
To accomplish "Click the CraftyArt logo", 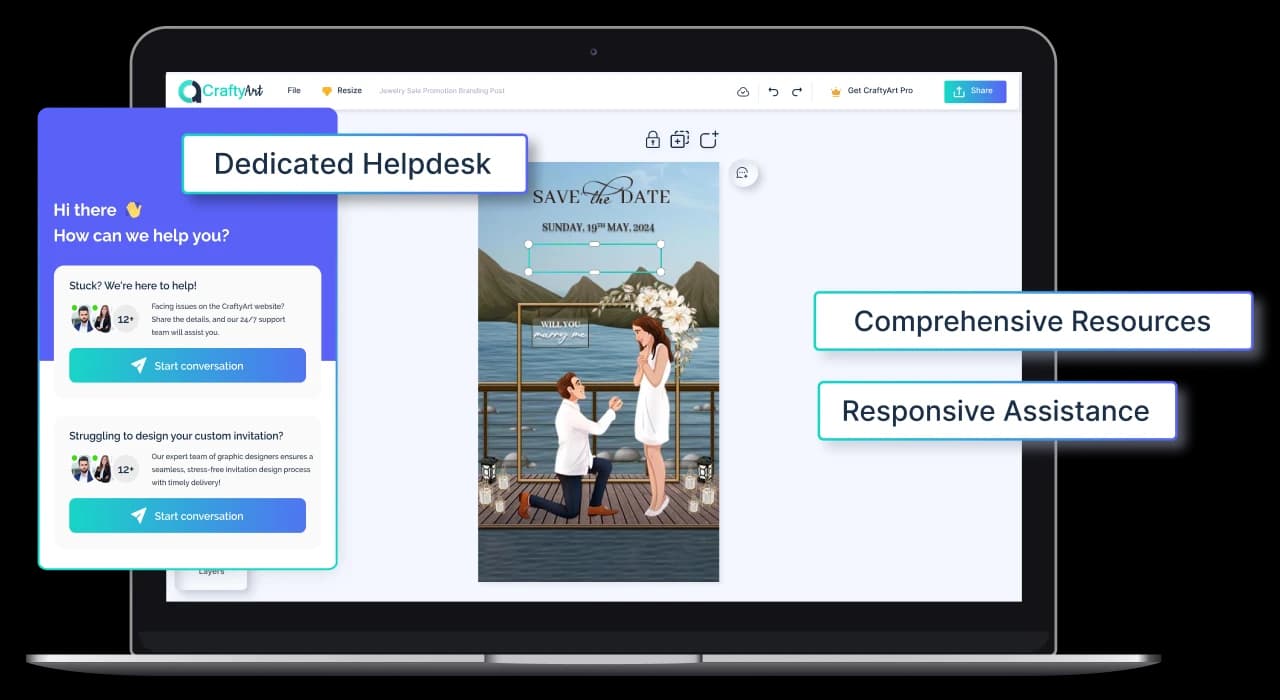I will (x=221, y=91).
